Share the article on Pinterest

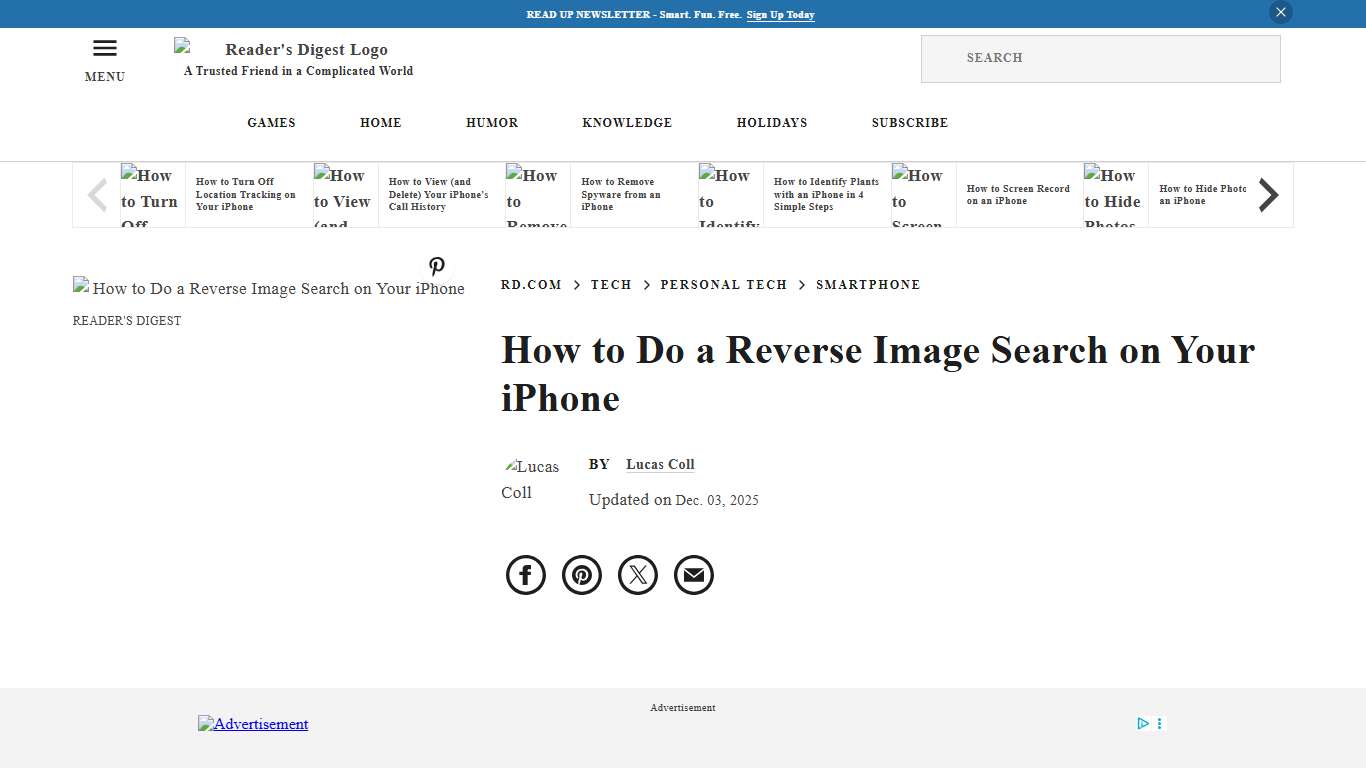[x=581, y=575]
